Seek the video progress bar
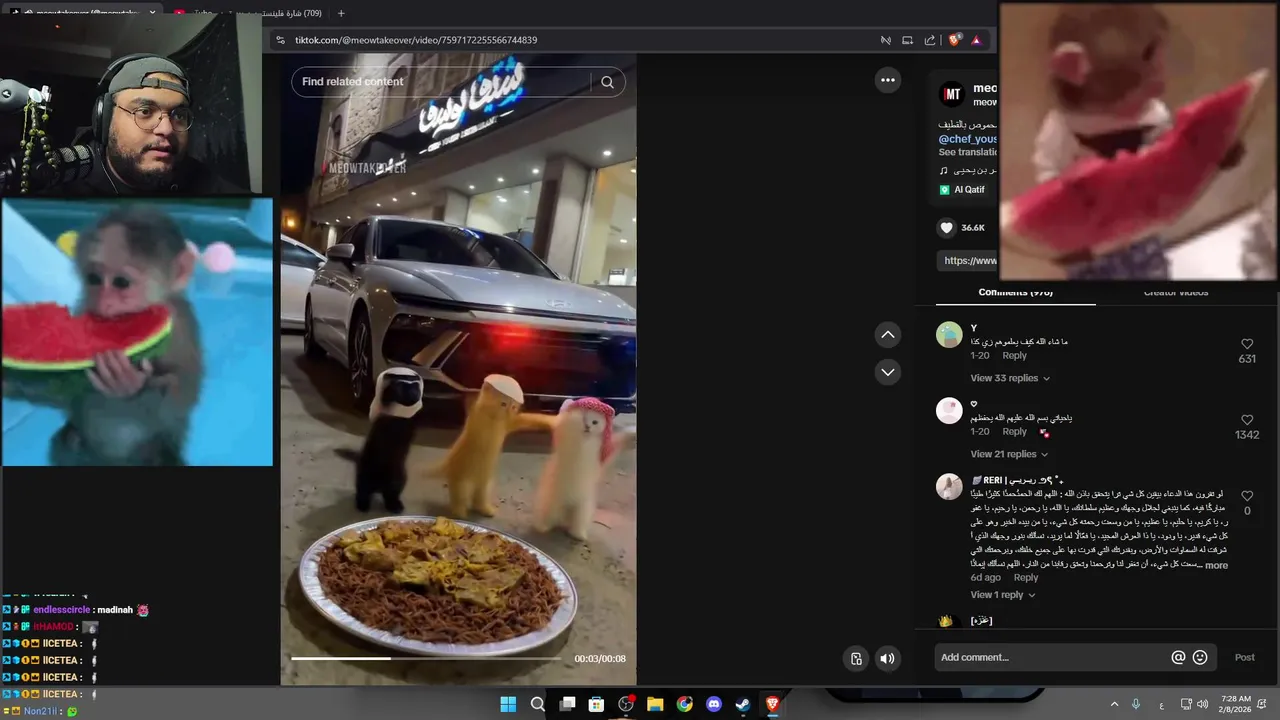Screen dimensions: 1280x720 coord(426,658)
